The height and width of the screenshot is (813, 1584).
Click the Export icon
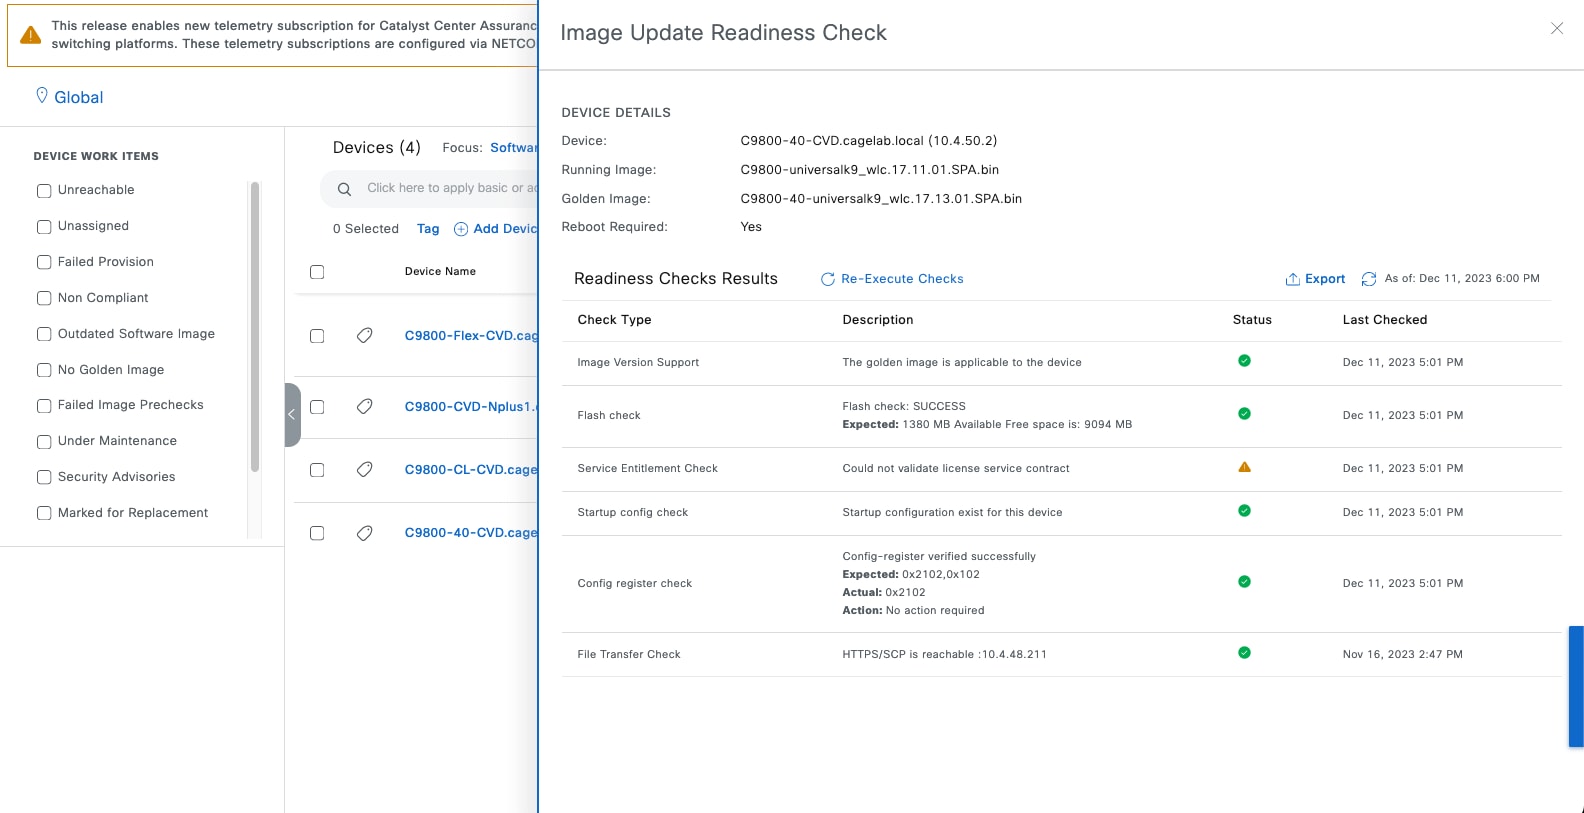[1292, 279]
